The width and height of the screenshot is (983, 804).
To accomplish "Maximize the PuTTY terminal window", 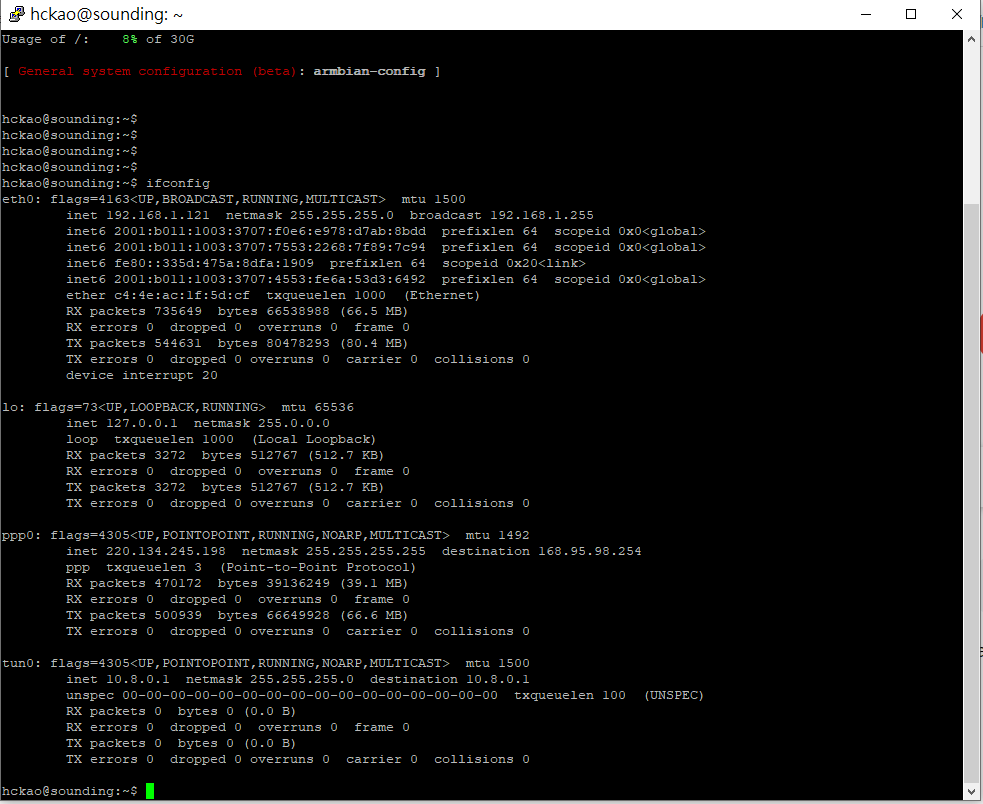I will pos(911,14).
